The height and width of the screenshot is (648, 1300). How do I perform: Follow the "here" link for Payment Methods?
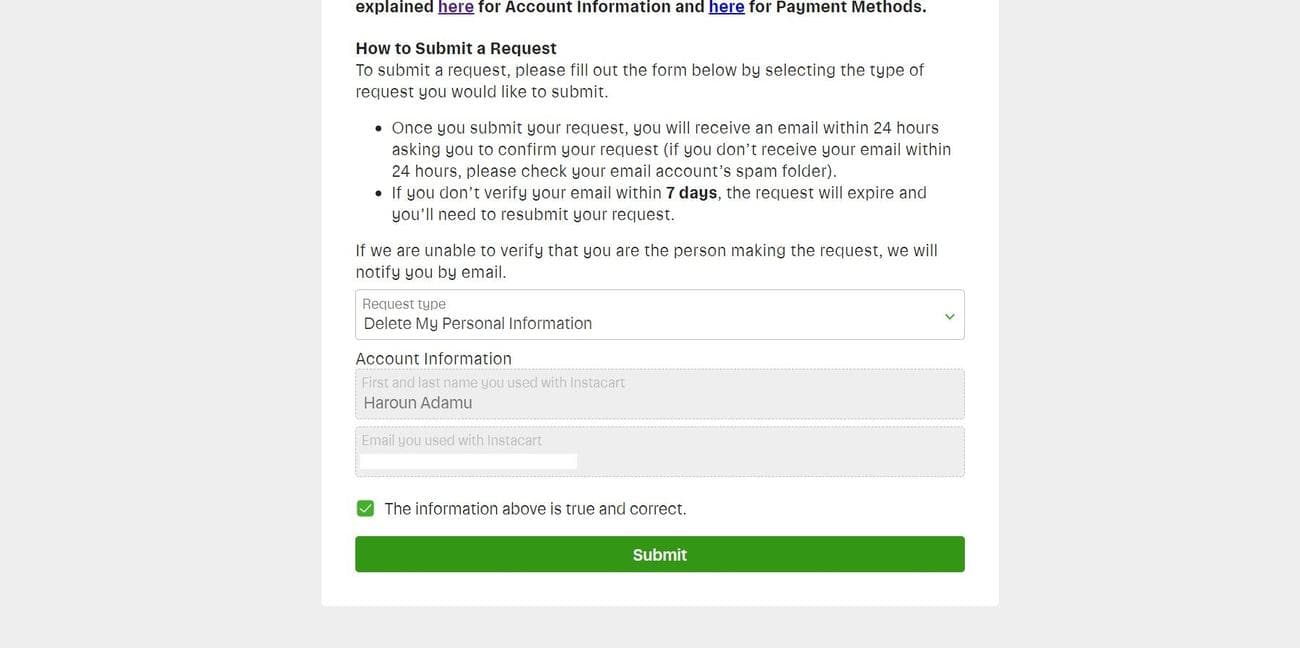(726, 7)
